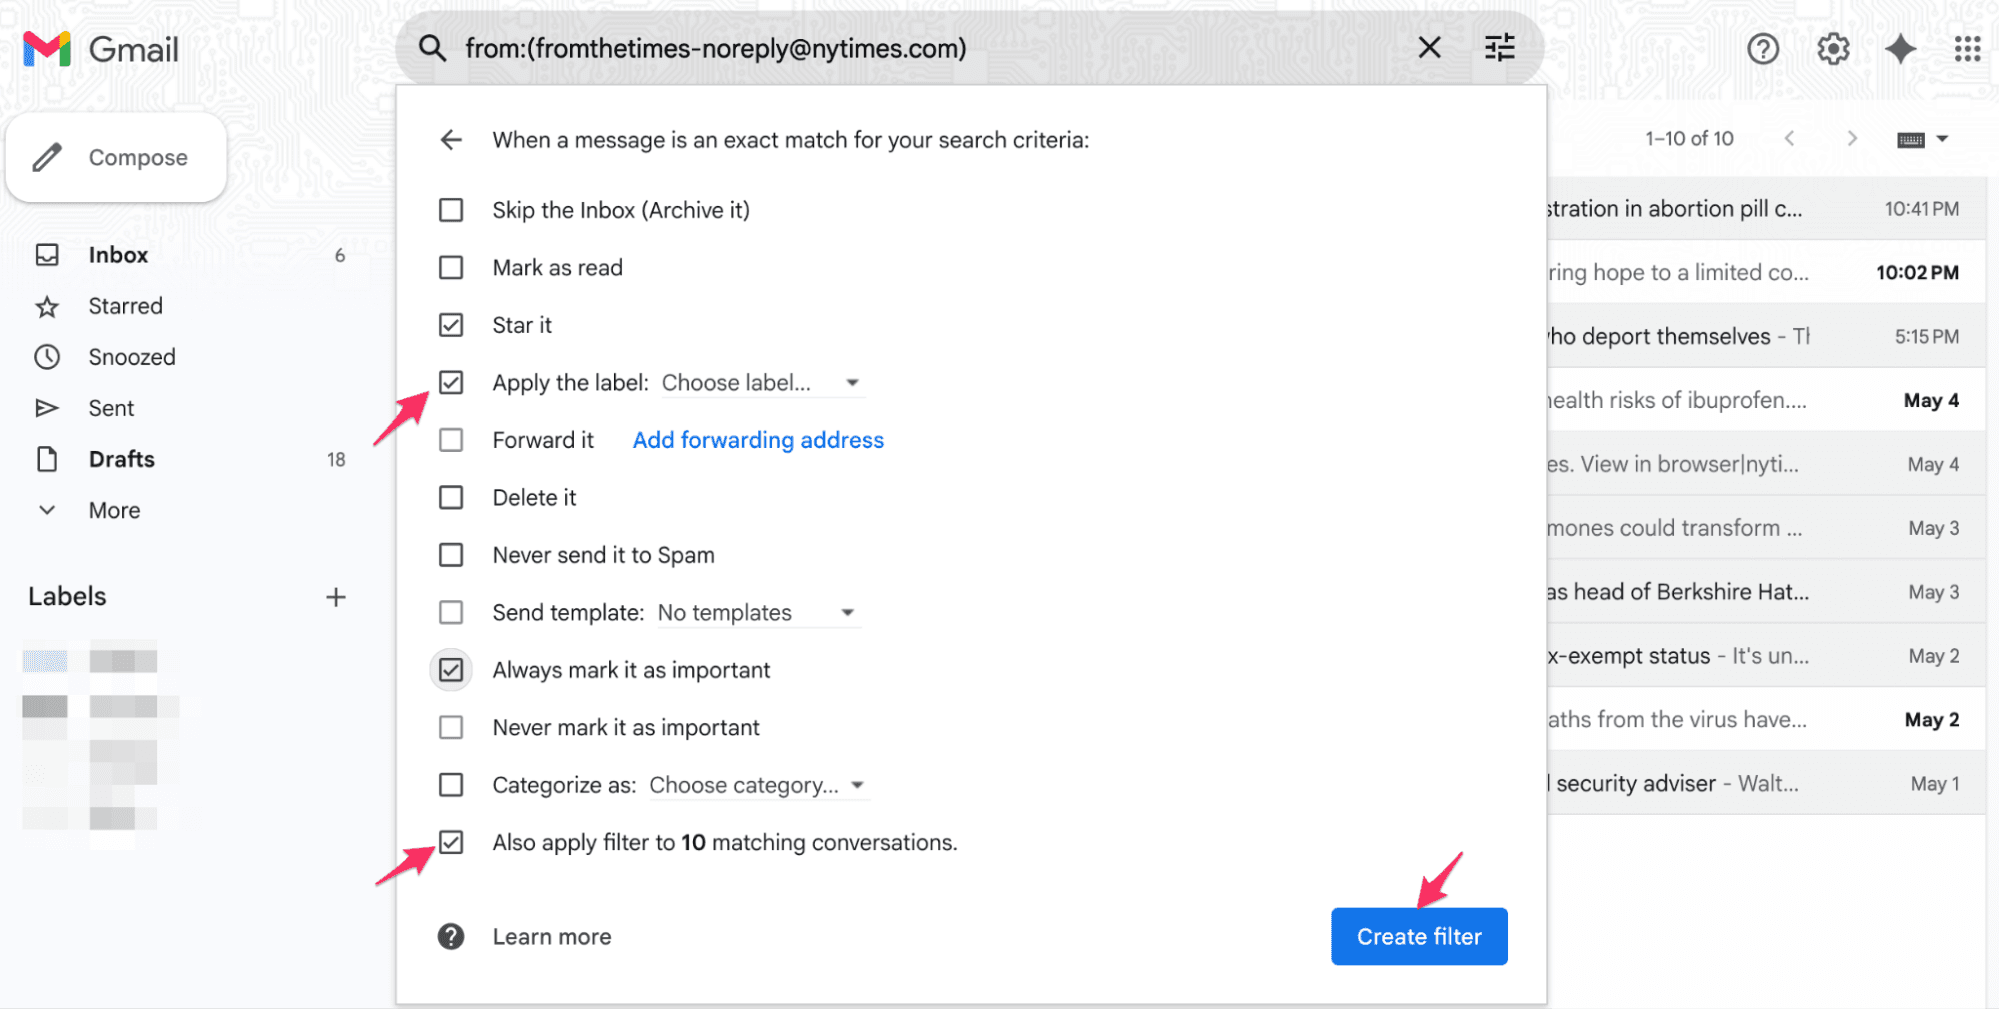The width and height of the screenshot is (1999, 1010).
Task: Open the Choose label dropdown
Action: [x=762, y=382]
